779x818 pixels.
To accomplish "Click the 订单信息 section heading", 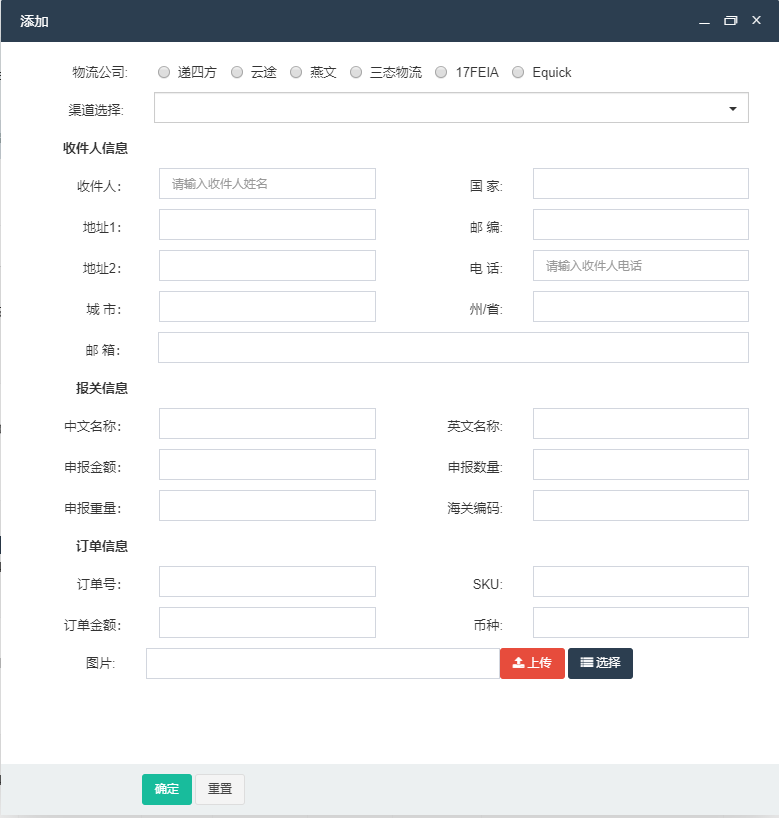I will 102,546.
